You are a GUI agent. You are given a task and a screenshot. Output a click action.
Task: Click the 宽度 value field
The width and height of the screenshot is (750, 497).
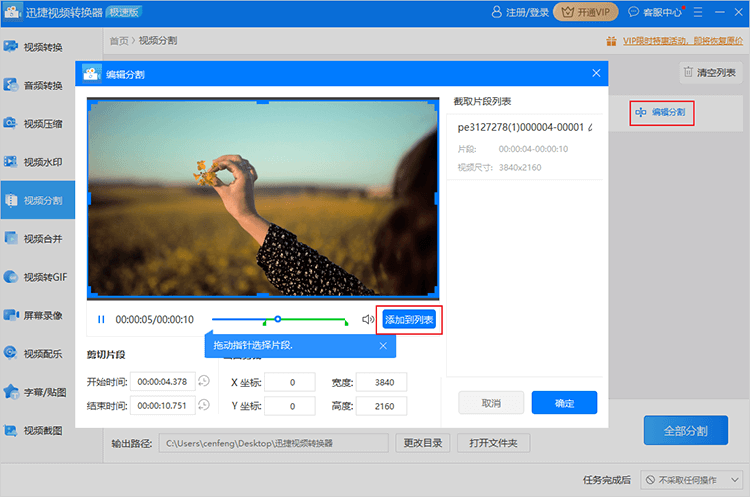377,382
